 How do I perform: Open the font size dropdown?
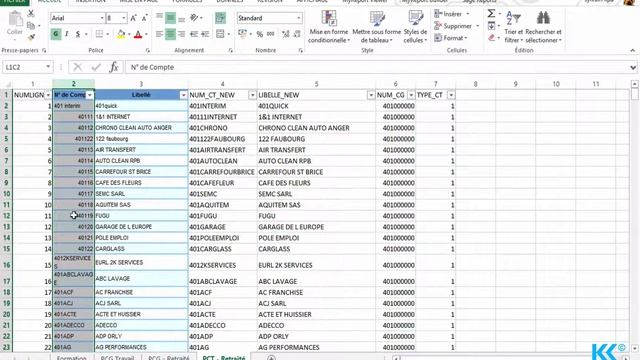[124, 18]
